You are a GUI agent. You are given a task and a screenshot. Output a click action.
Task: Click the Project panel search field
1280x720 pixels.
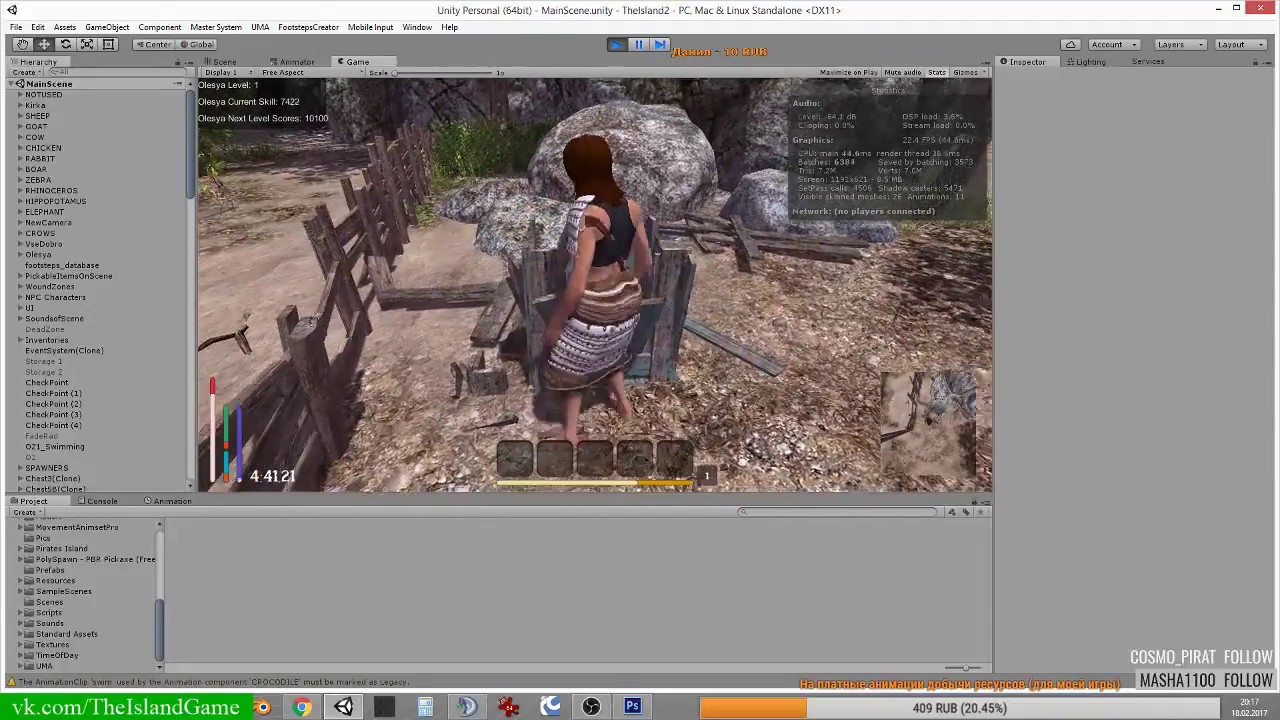(x=838, y=512)
